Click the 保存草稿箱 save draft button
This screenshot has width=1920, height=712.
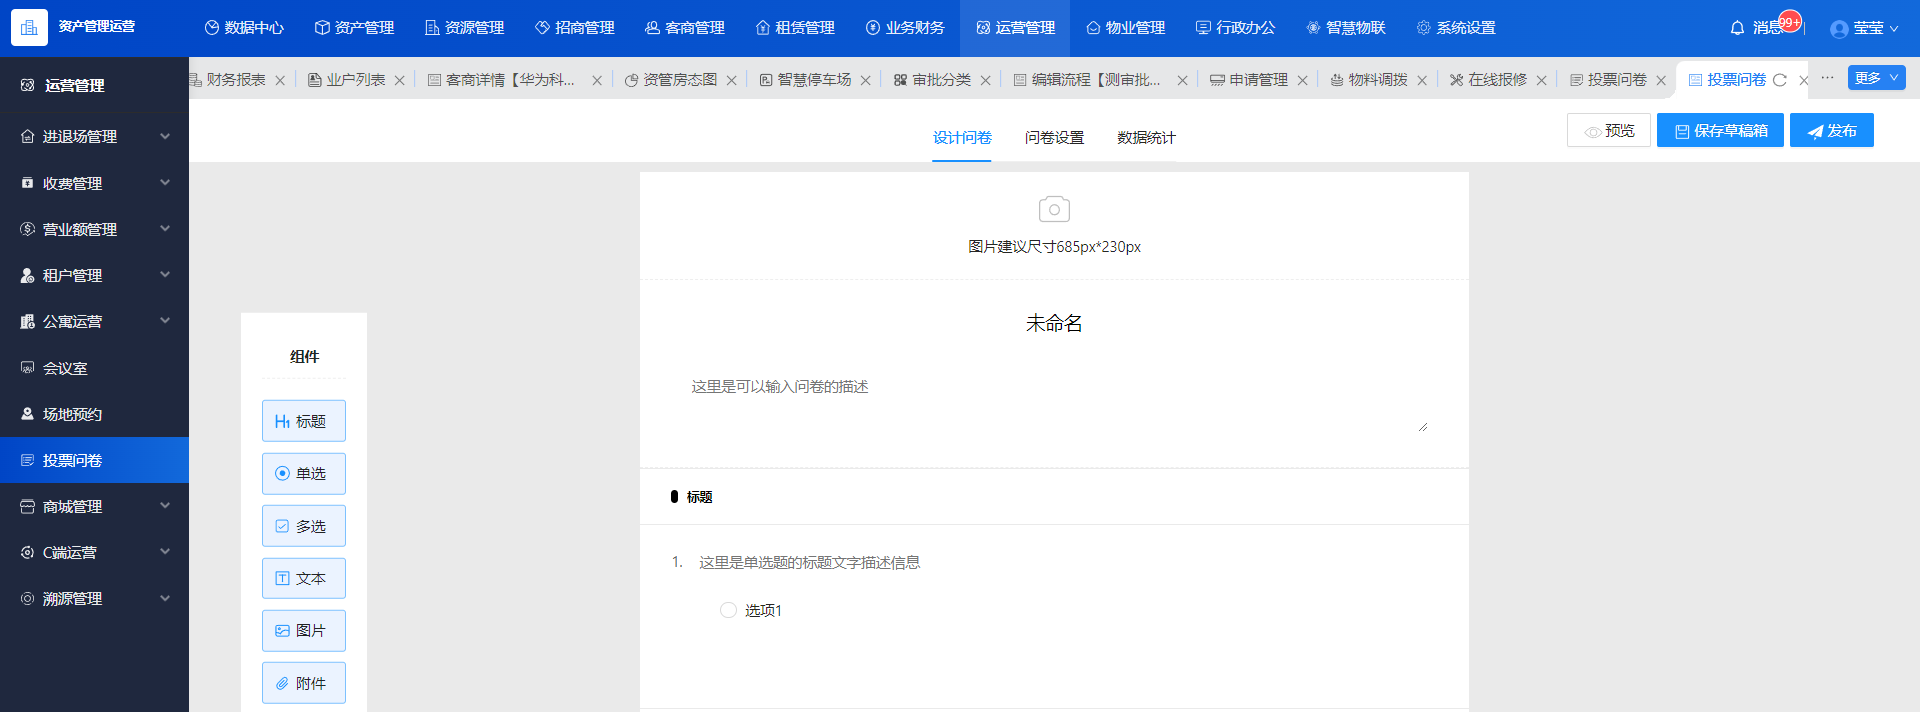tap(1720, 130)
